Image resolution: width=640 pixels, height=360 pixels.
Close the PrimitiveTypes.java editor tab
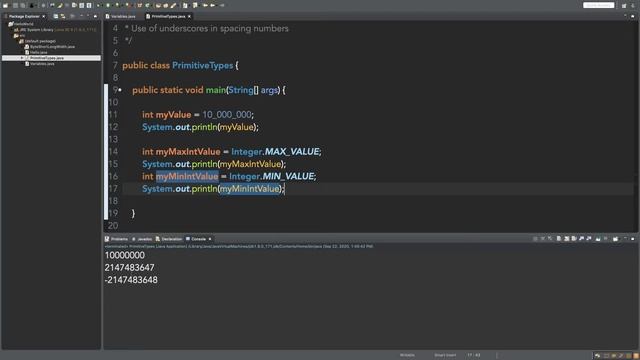point(189,16)
